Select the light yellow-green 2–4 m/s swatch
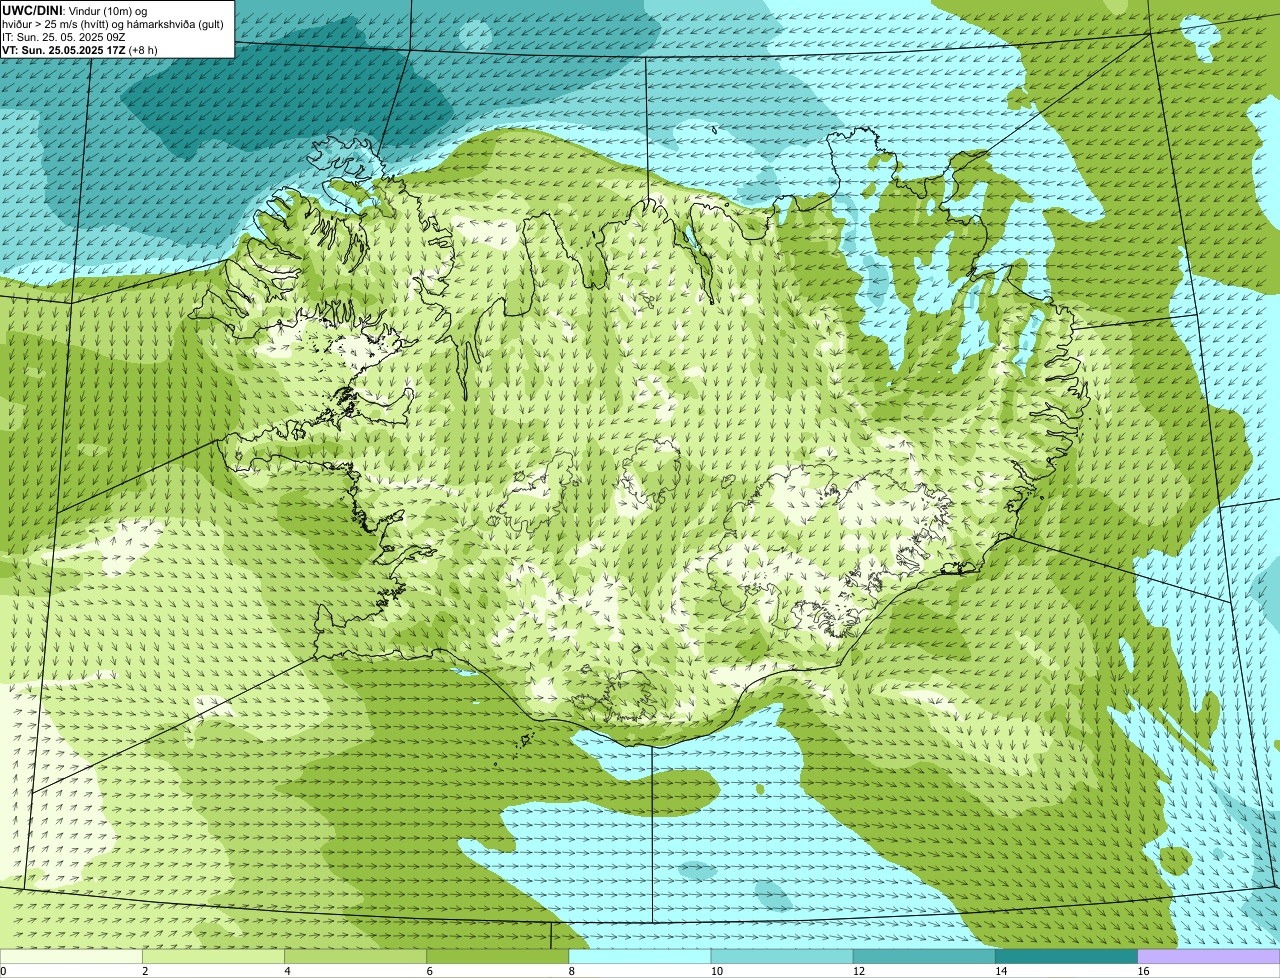The width and height of the screenshot is (1280, 978). [x=213, y=957]
